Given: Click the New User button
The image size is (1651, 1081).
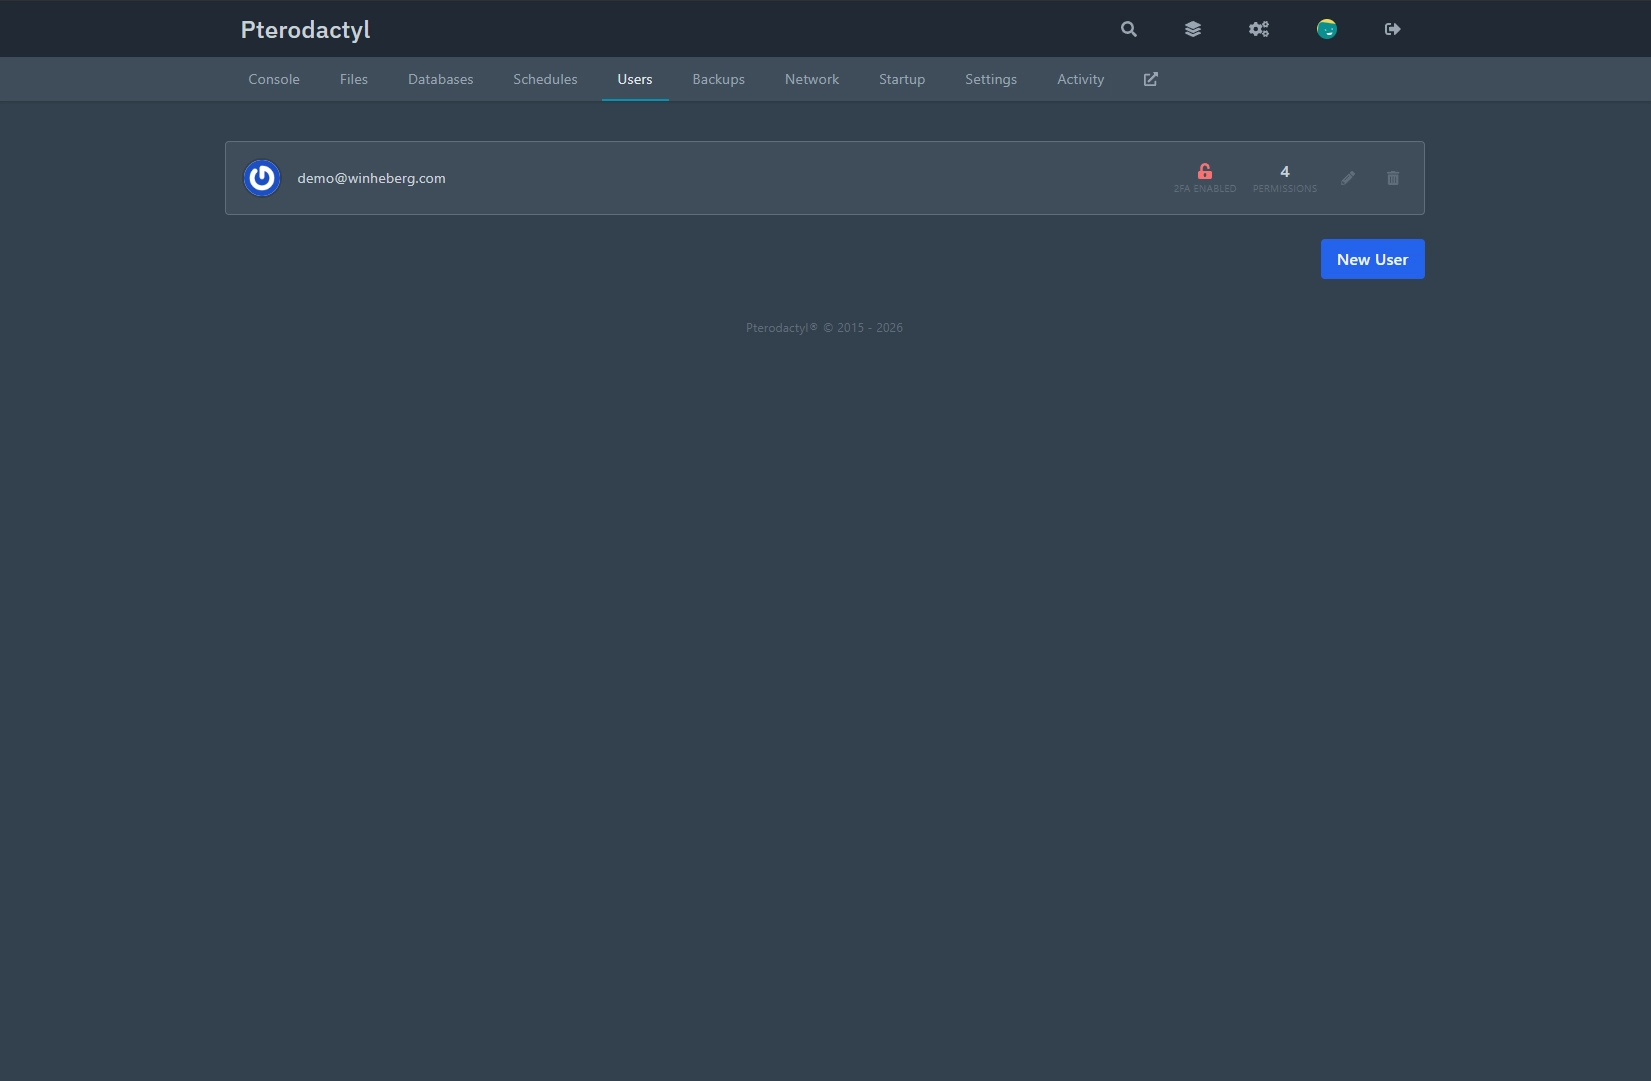Looking at the screenshot, I should click(x=1373, y=259).
